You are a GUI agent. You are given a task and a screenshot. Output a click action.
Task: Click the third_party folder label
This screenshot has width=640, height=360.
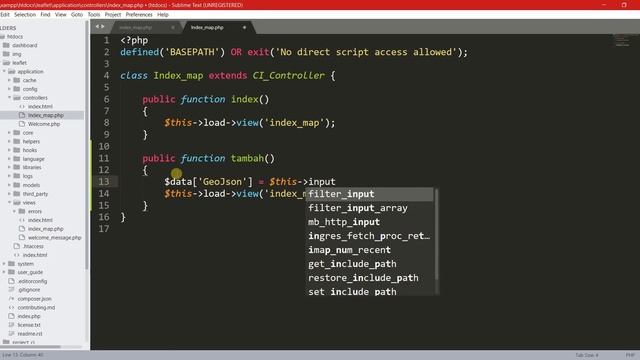point(35,194)
